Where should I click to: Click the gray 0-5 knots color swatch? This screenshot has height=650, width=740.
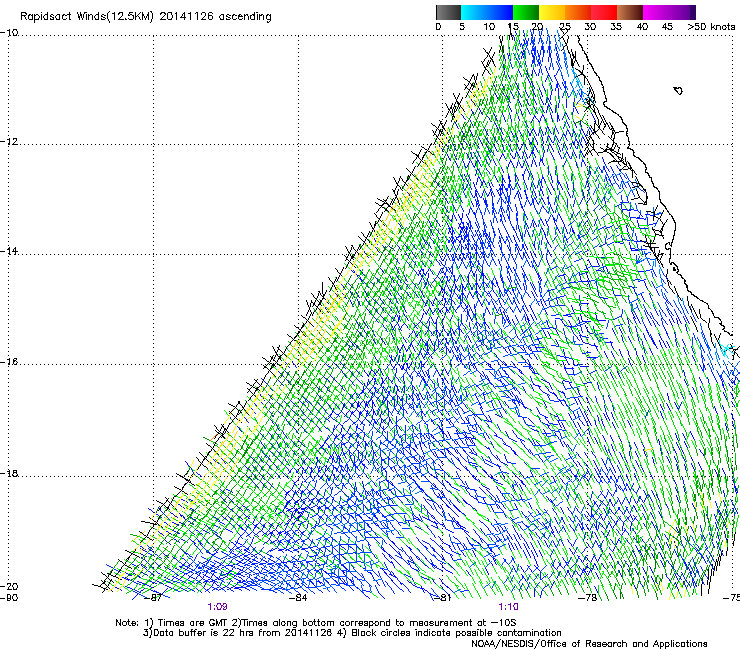(x=449, y=12)
